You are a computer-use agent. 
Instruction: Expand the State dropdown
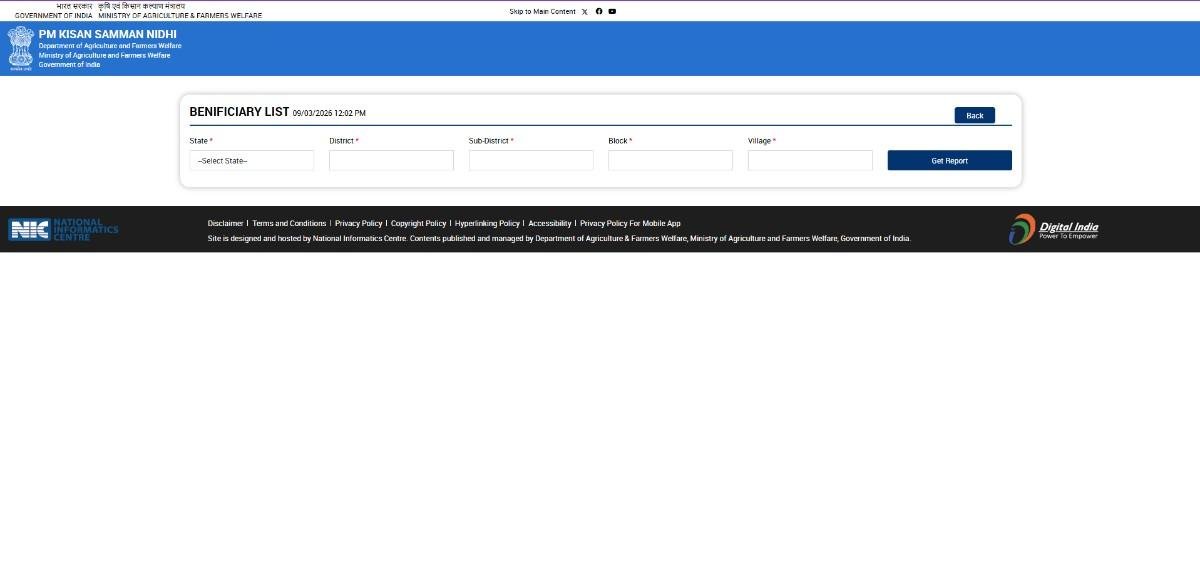coord(251,160)
